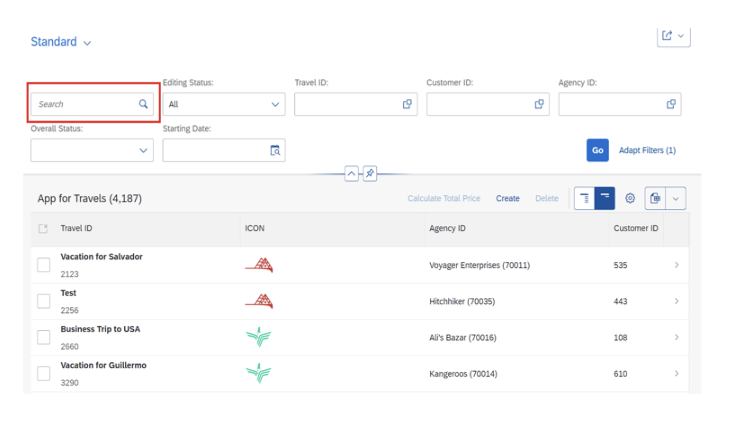Tick checkbox for Business Trip to USA
756x430 pixels.
[x=43, y=337]
